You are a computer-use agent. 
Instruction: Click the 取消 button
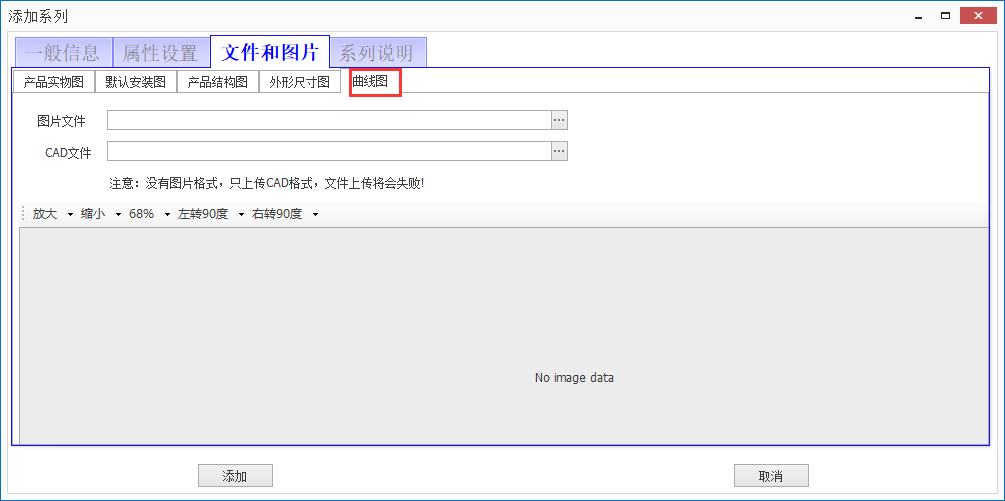770,476
